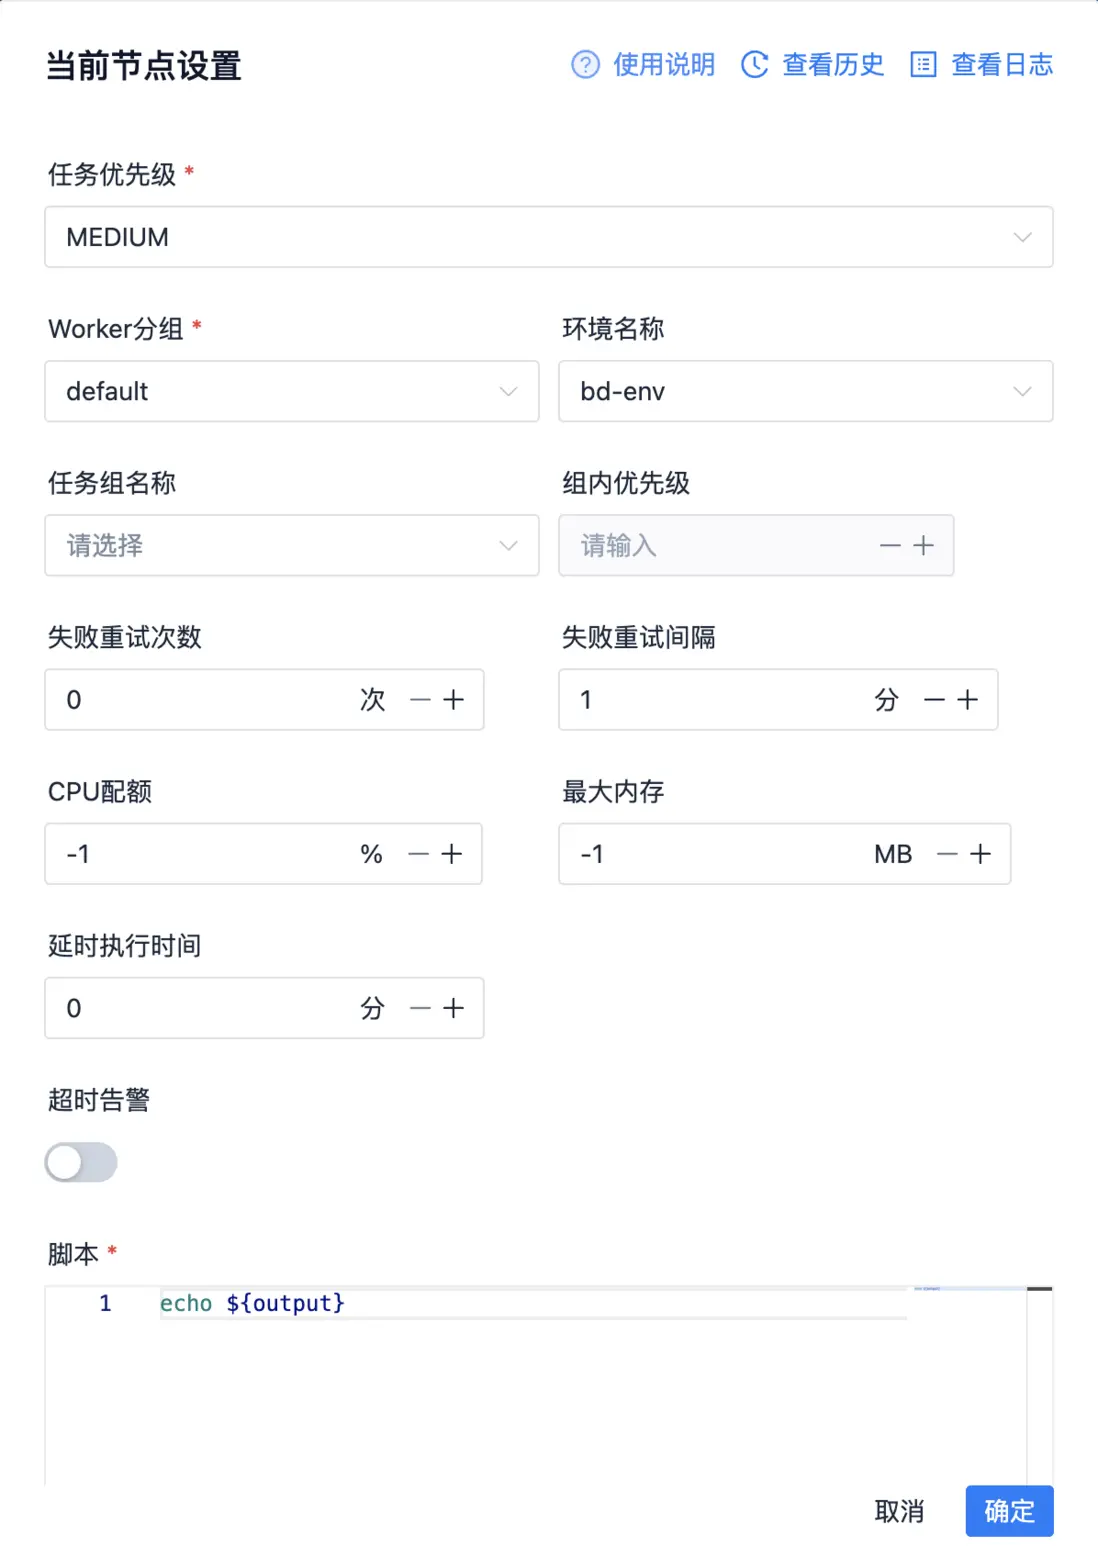This screenshot has height=1557, width=1098.
Task: Click the 查看历史 clock icon
Action: 754,65
